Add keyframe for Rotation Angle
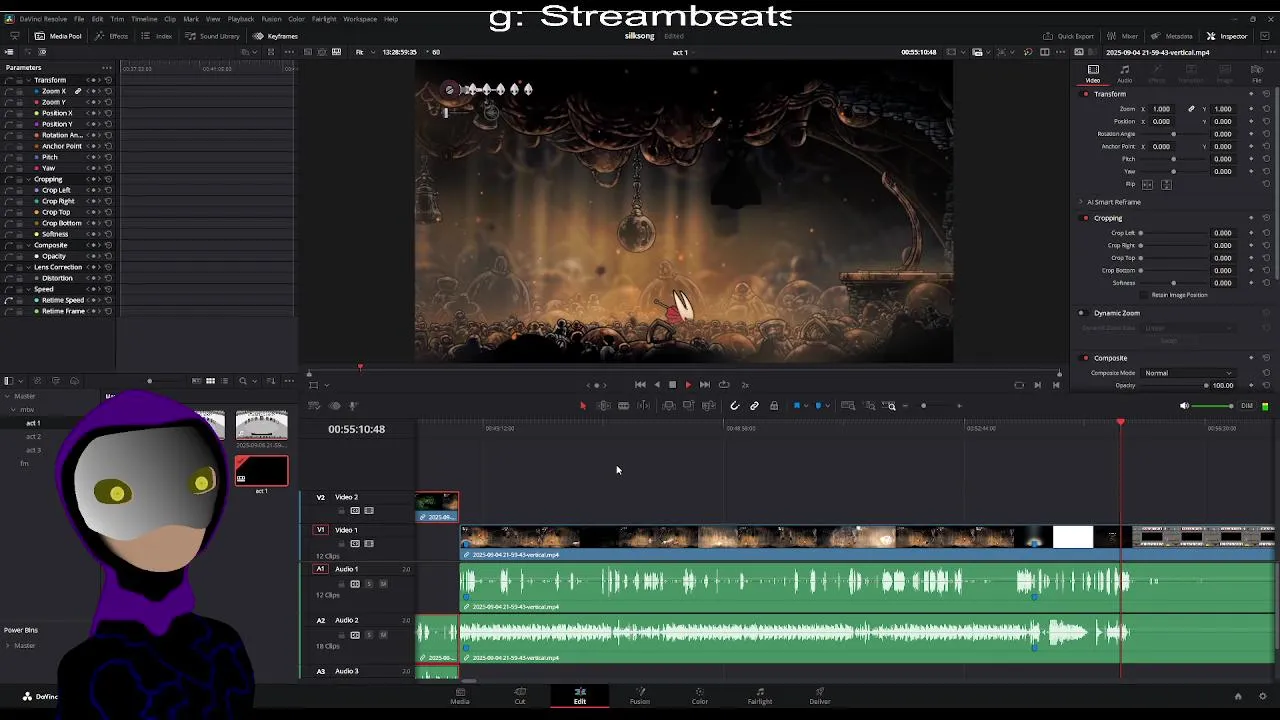The height and width of the screenshot is (720, 1280). pyautogui.click(x=1250, y=134)
